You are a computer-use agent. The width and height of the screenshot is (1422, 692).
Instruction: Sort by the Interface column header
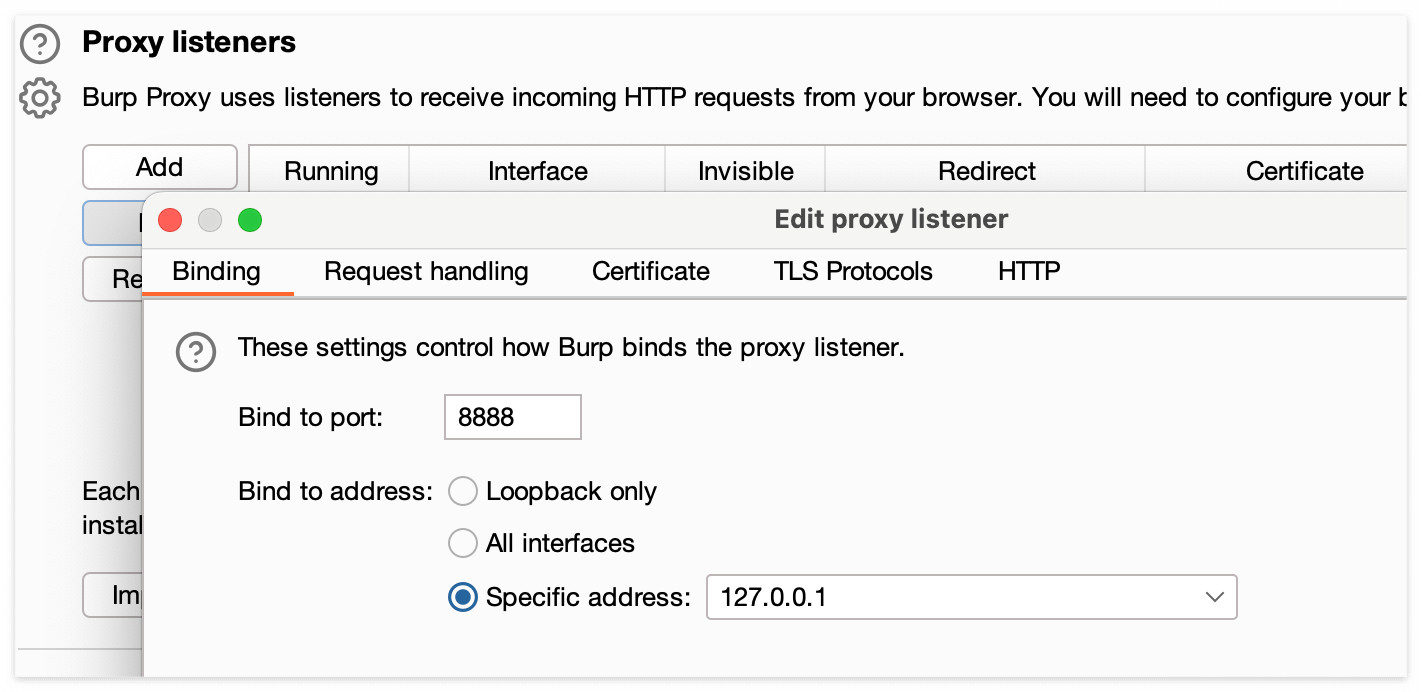pos(538,171)
